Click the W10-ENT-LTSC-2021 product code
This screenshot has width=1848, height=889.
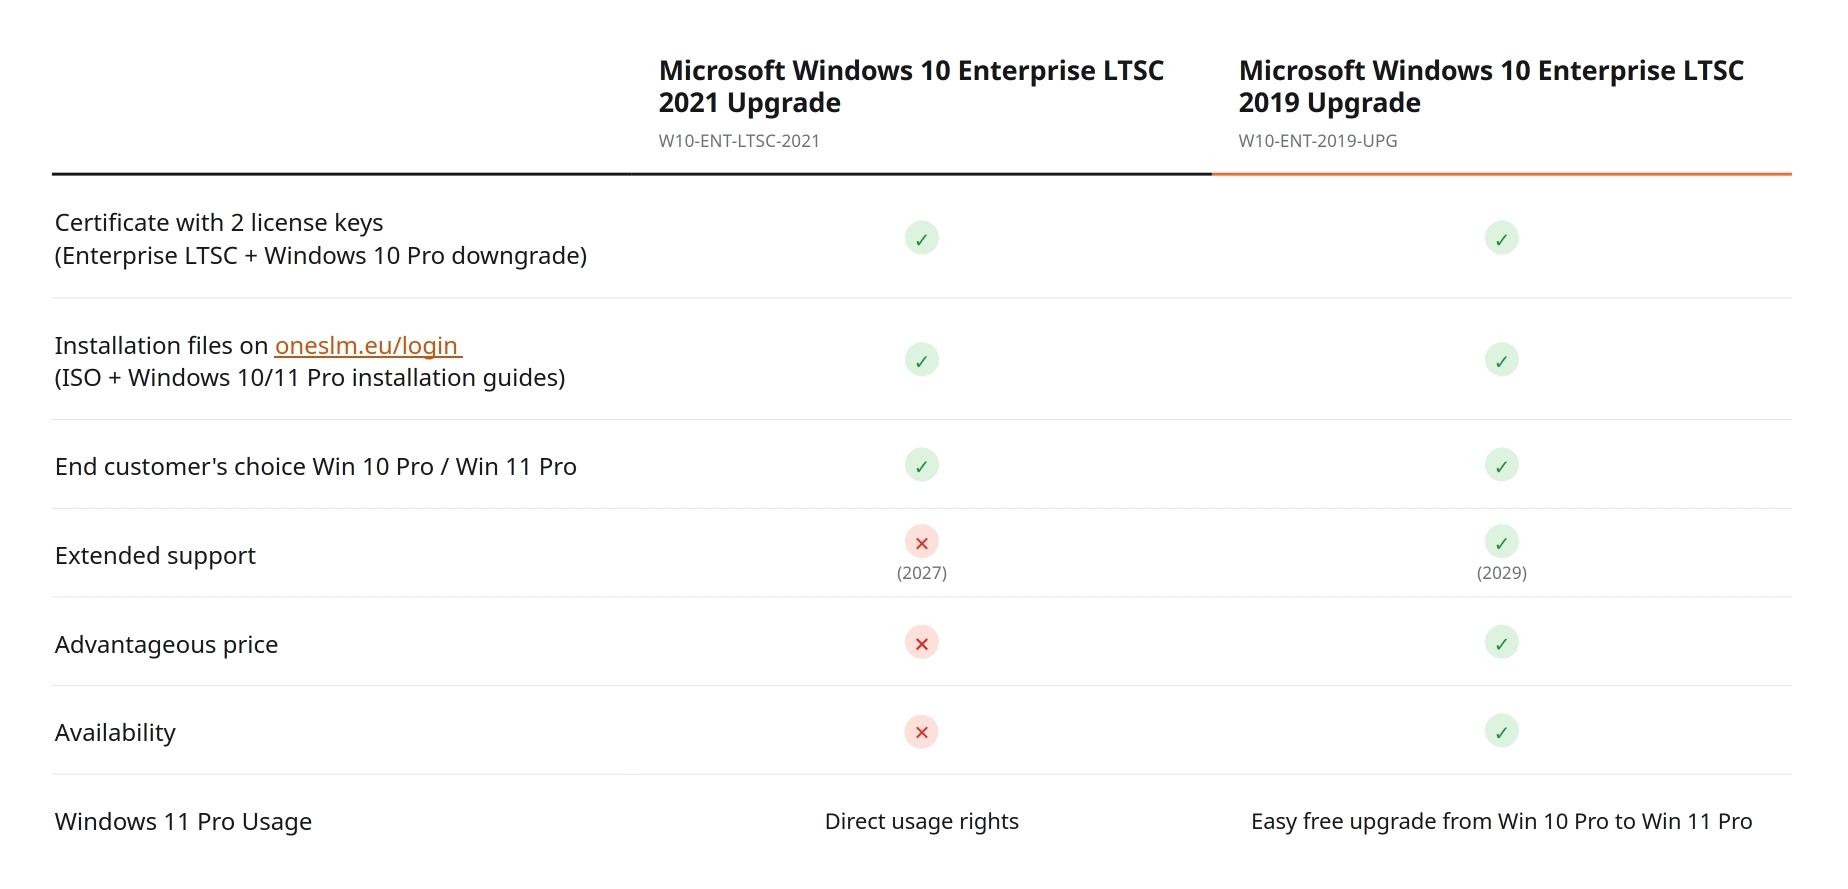click(739, 141)
